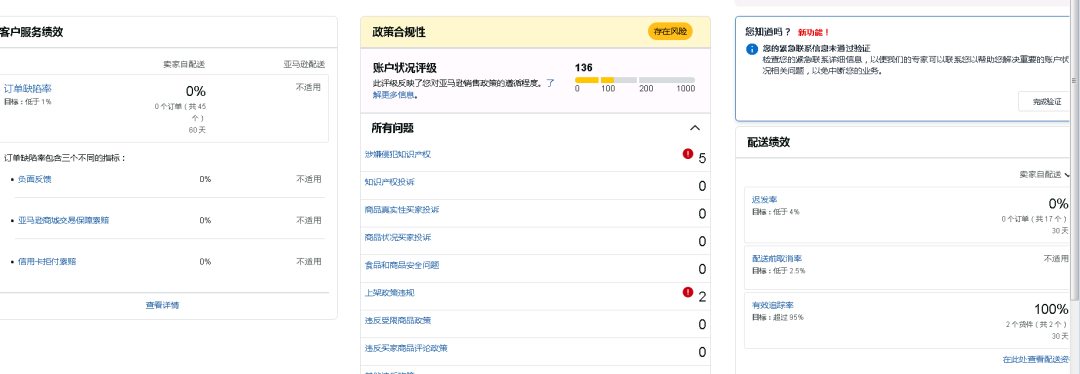
Task: Click the 100% value for 有效追踪率
Action: (1051, 309)
